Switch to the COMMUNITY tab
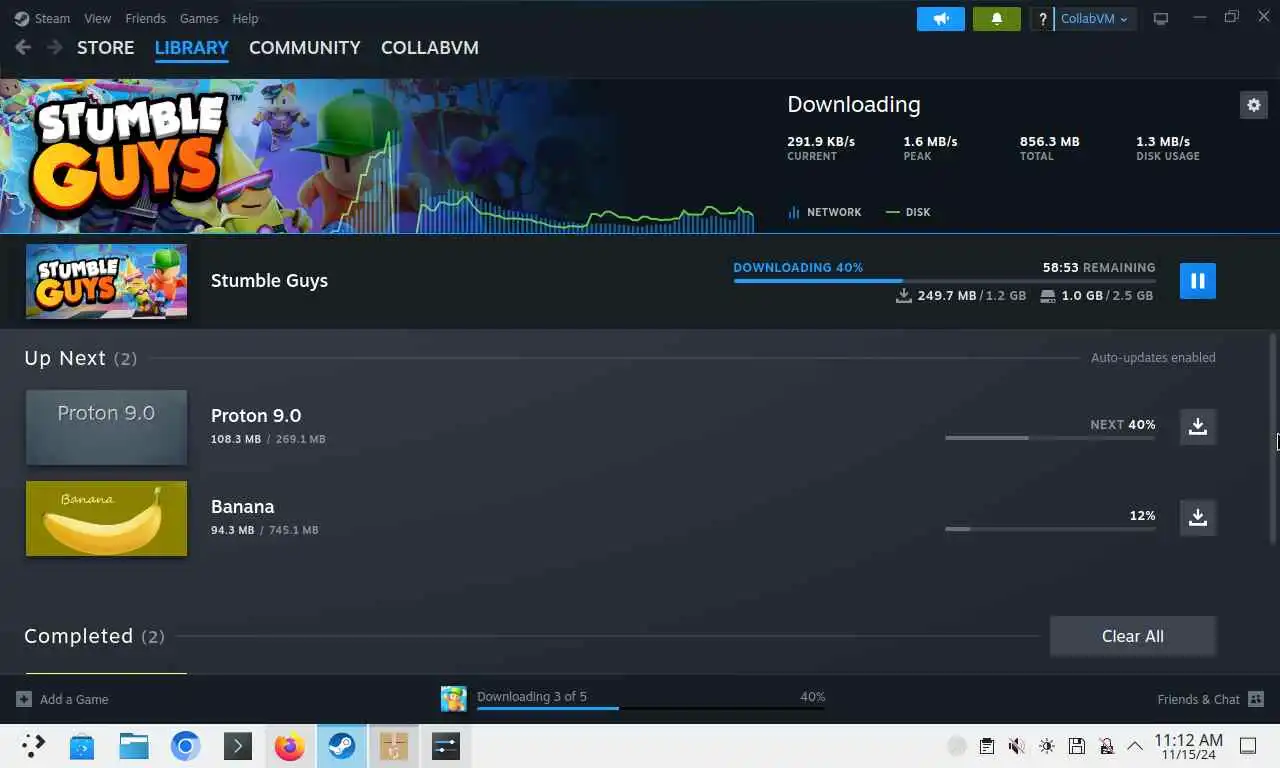1280x768 pixels. point(305,48)
